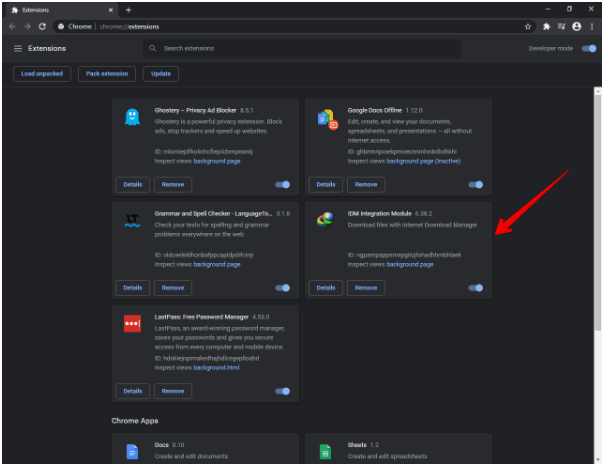Click the Google Docs Offline icon
605x470 pixels.
[327, 119]
